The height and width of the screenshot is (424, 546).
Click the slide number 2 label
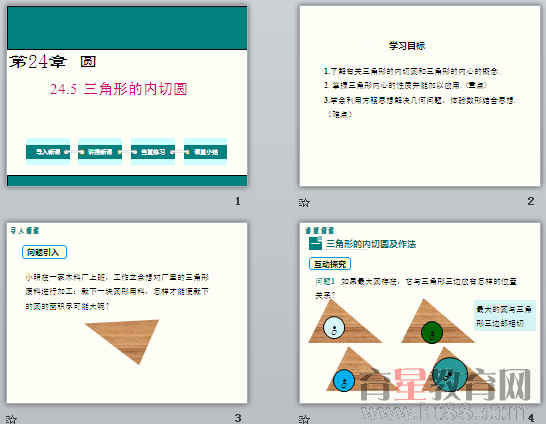click(531, 201)
